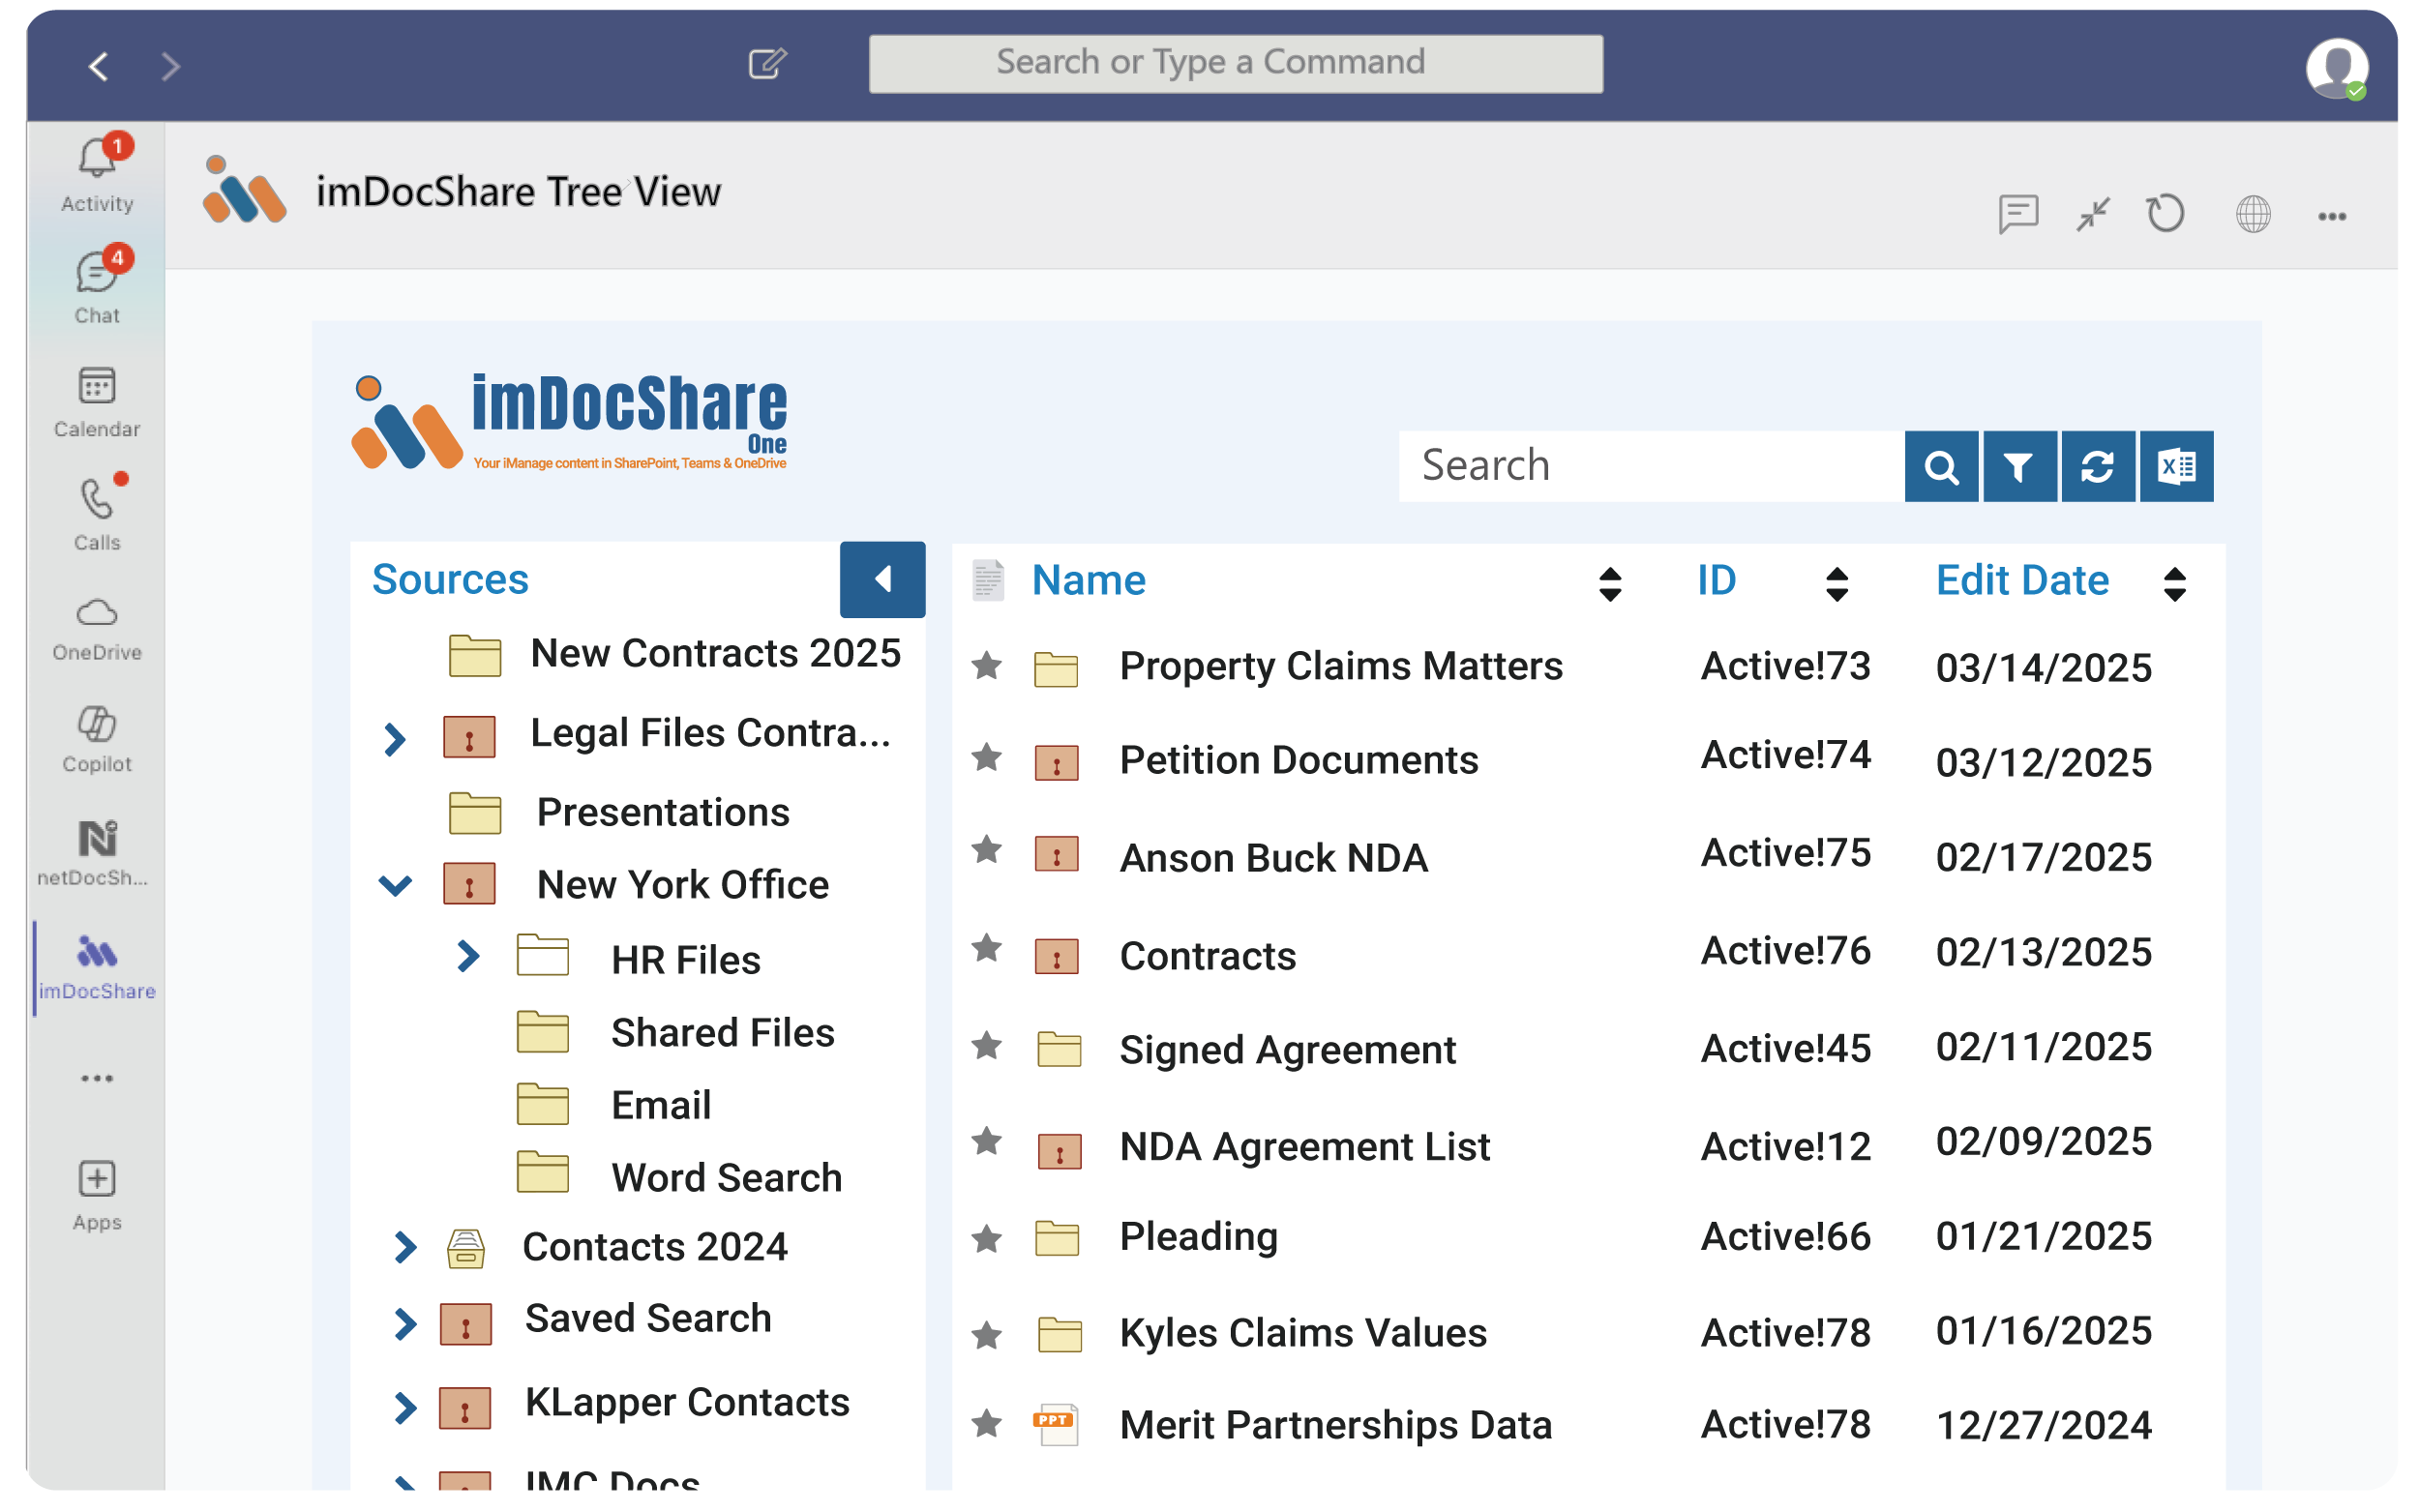
Task: Expand the HR Files folder
Action: (x=468, y=956)
